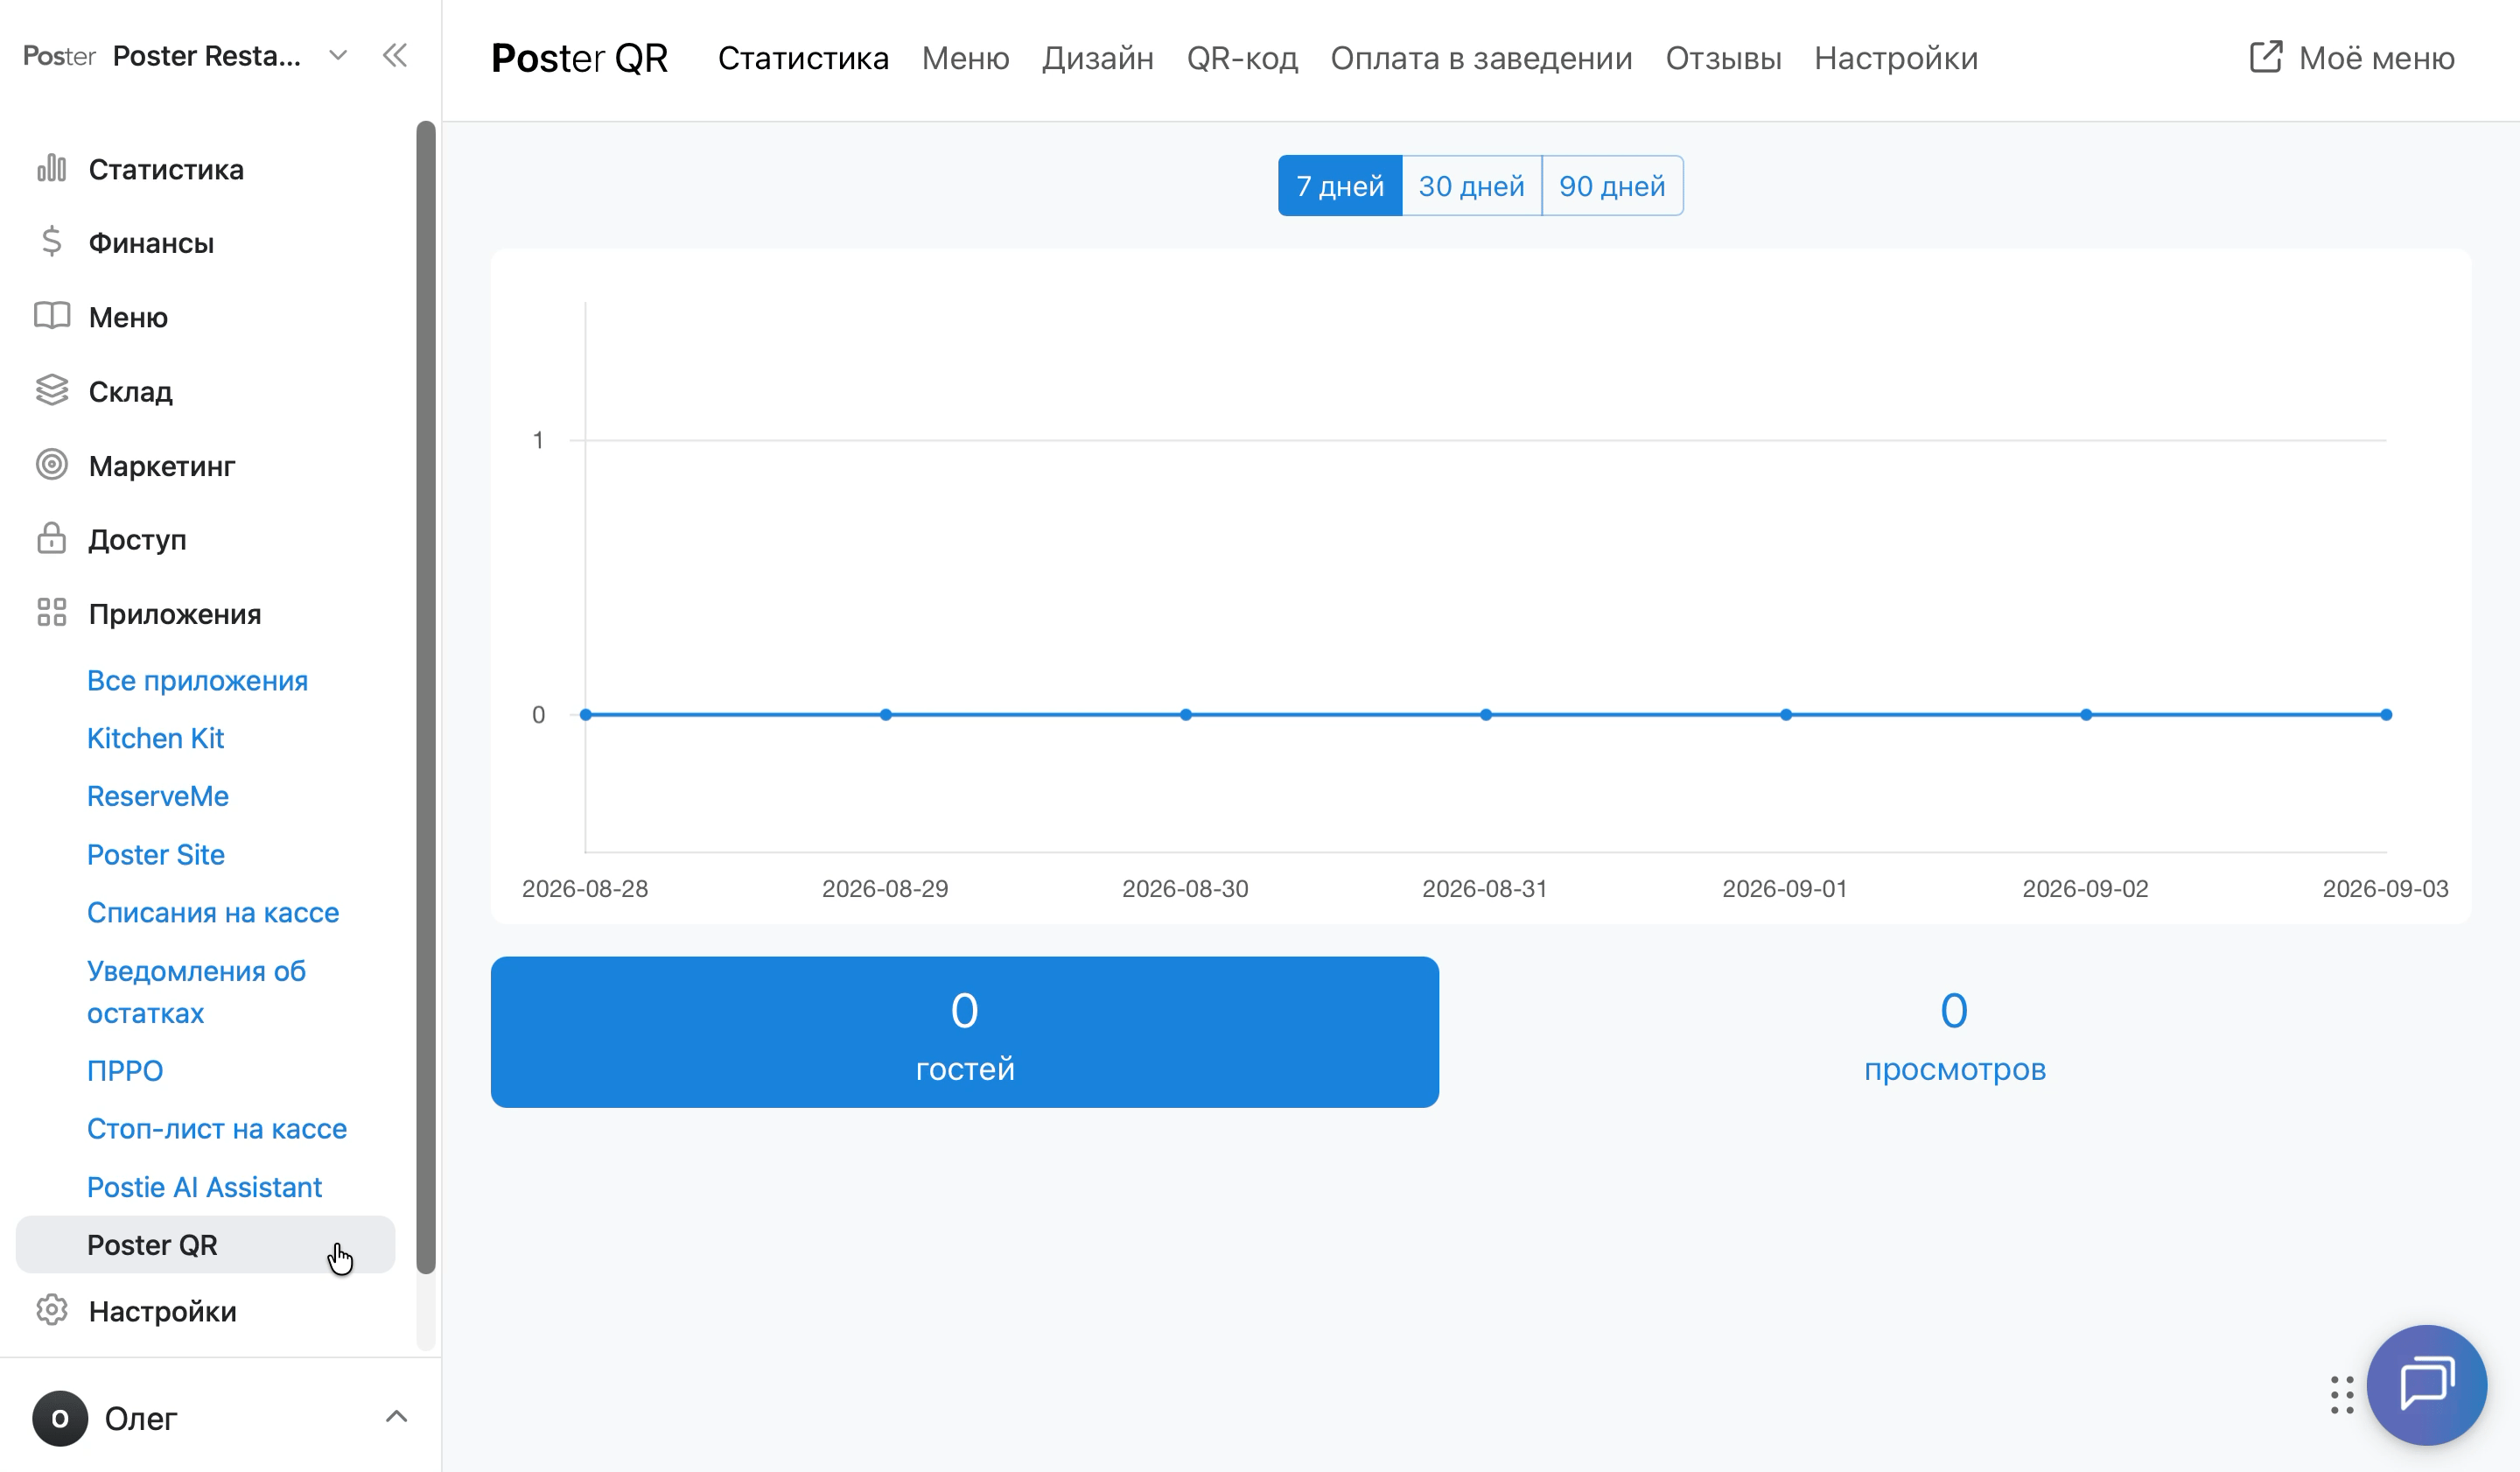
Task: Select the 7 дней period
Action: tap(1340, 186)
